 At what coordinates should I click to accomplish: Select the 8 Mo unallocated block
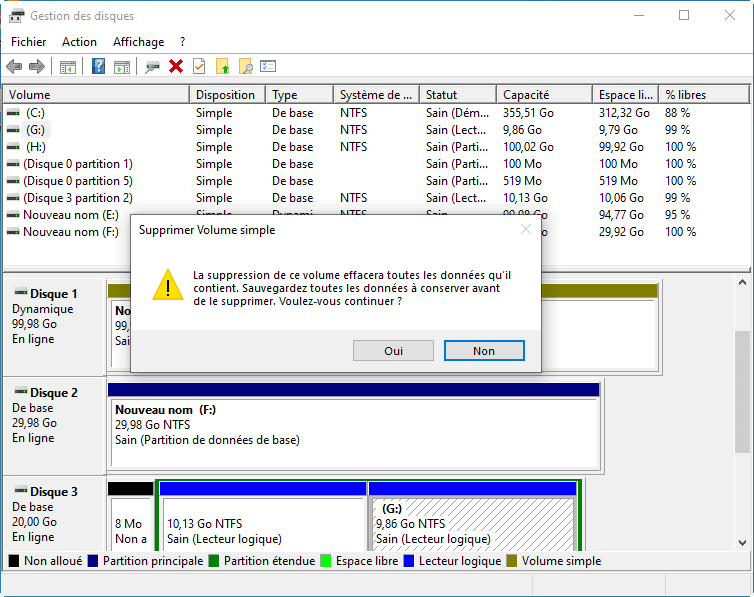[130, 517]
